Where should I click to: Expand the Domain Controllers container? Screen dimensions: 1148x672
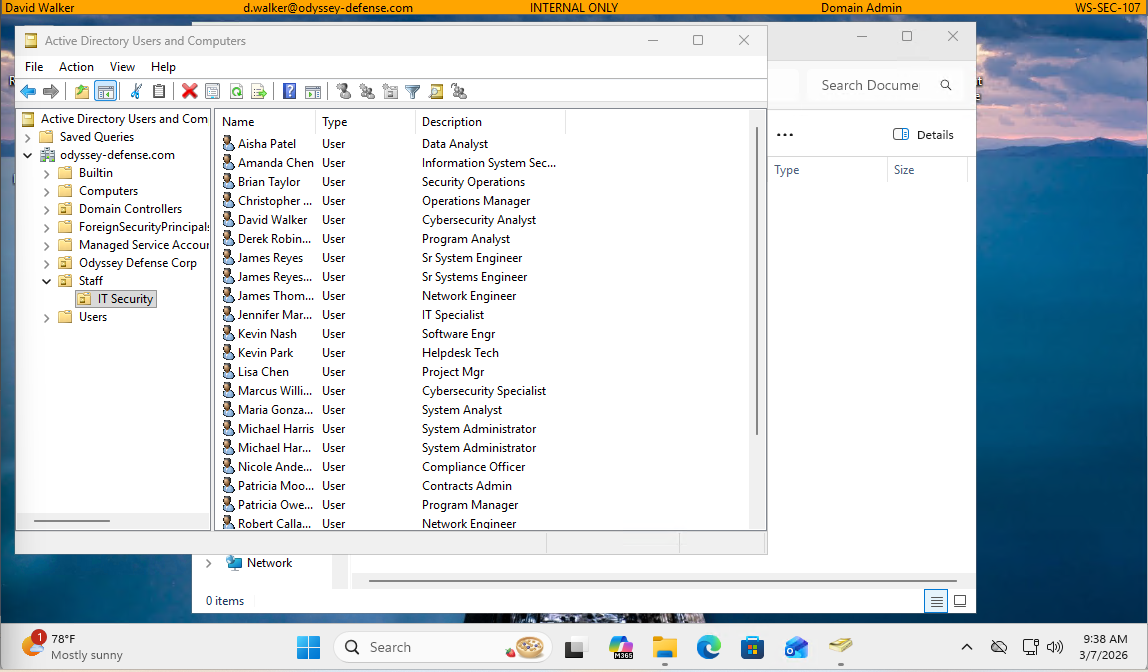[x=45, y=208]
